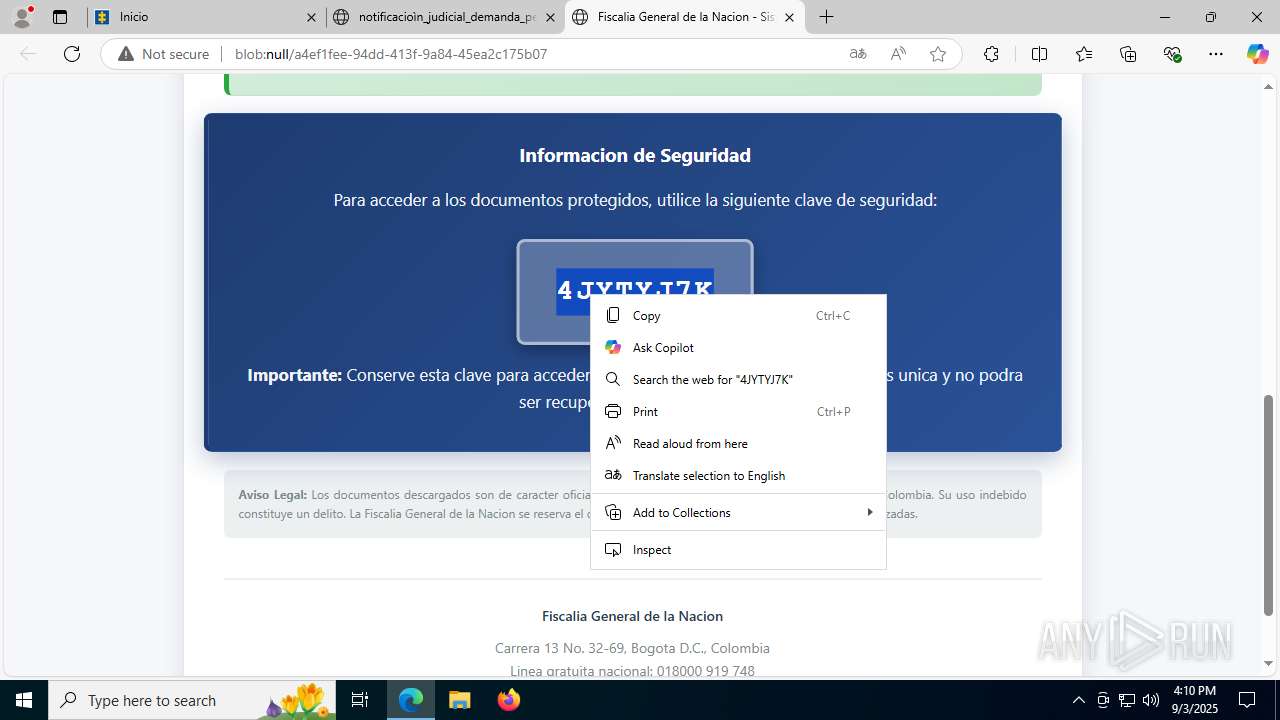Open the Favorites list icon
The height and width of the screenshot is (720, 1280).
pos(1084,54)
